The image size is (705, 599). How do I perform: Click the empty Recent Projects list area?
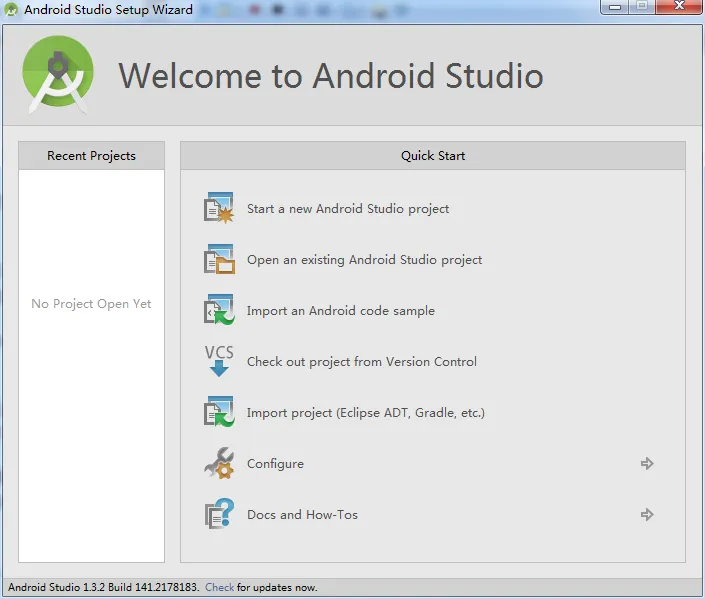[91, 400]
